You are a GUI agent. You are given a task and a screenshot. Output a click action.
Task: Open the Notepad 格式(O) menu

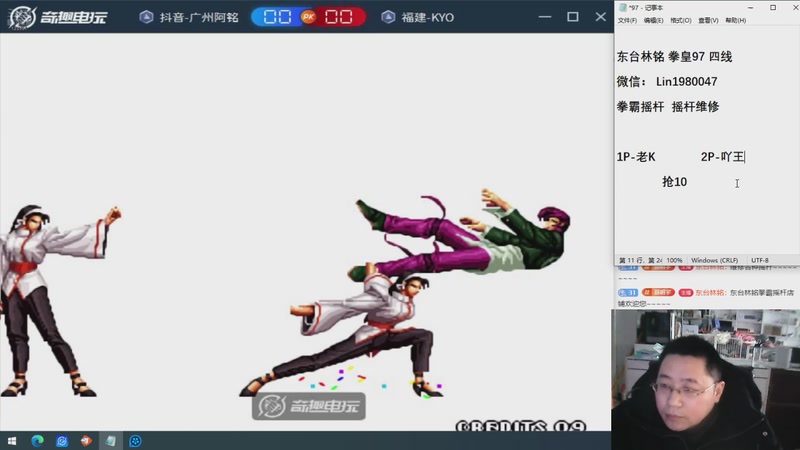coord(681,20)
